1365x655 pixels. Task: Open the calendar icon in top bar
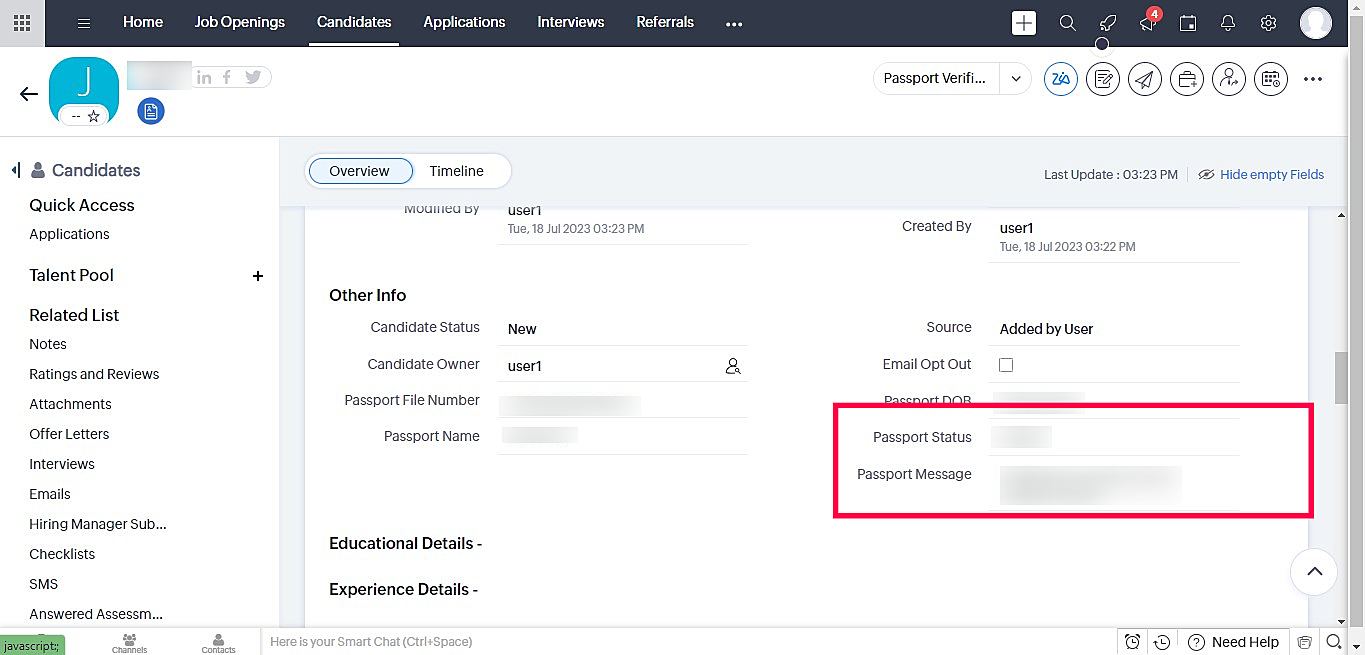[x=1188, y=23]
